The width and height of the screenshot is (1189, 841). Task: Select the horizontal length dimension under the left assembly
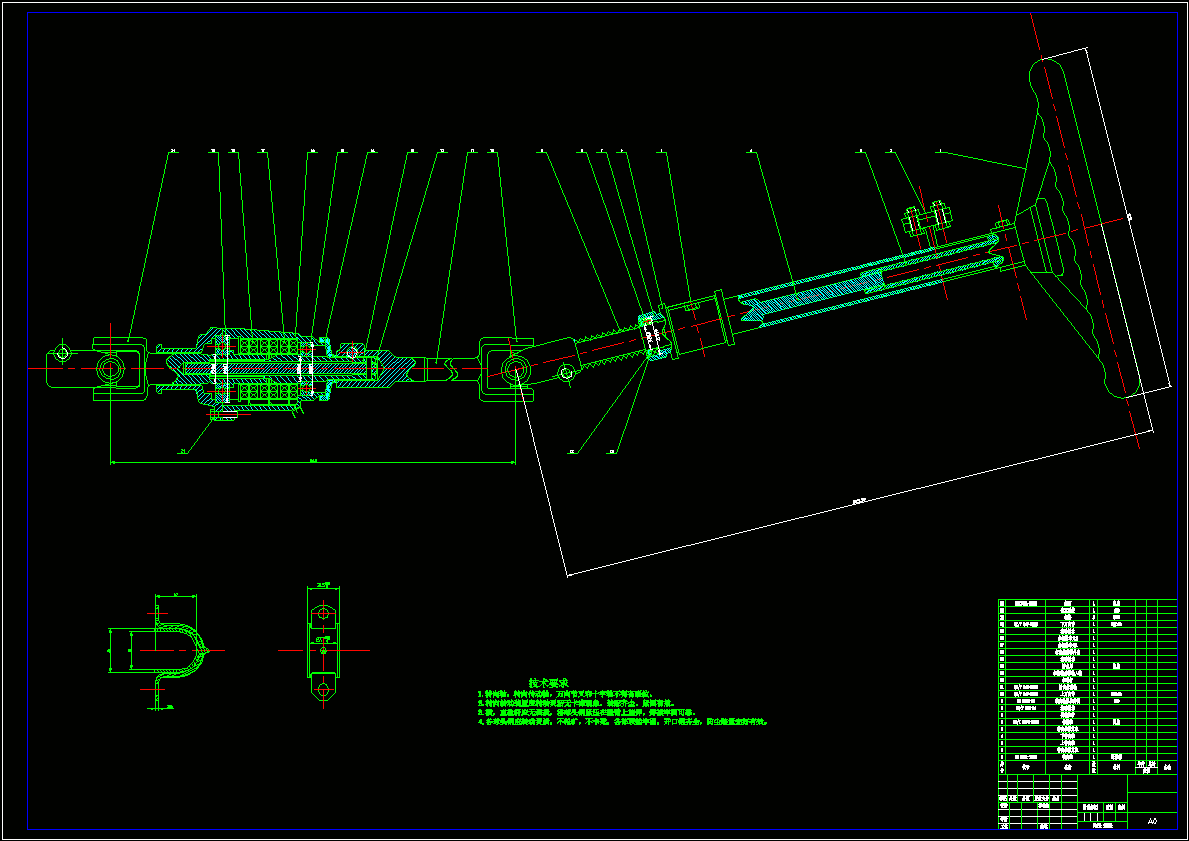(x=312, y=461)
